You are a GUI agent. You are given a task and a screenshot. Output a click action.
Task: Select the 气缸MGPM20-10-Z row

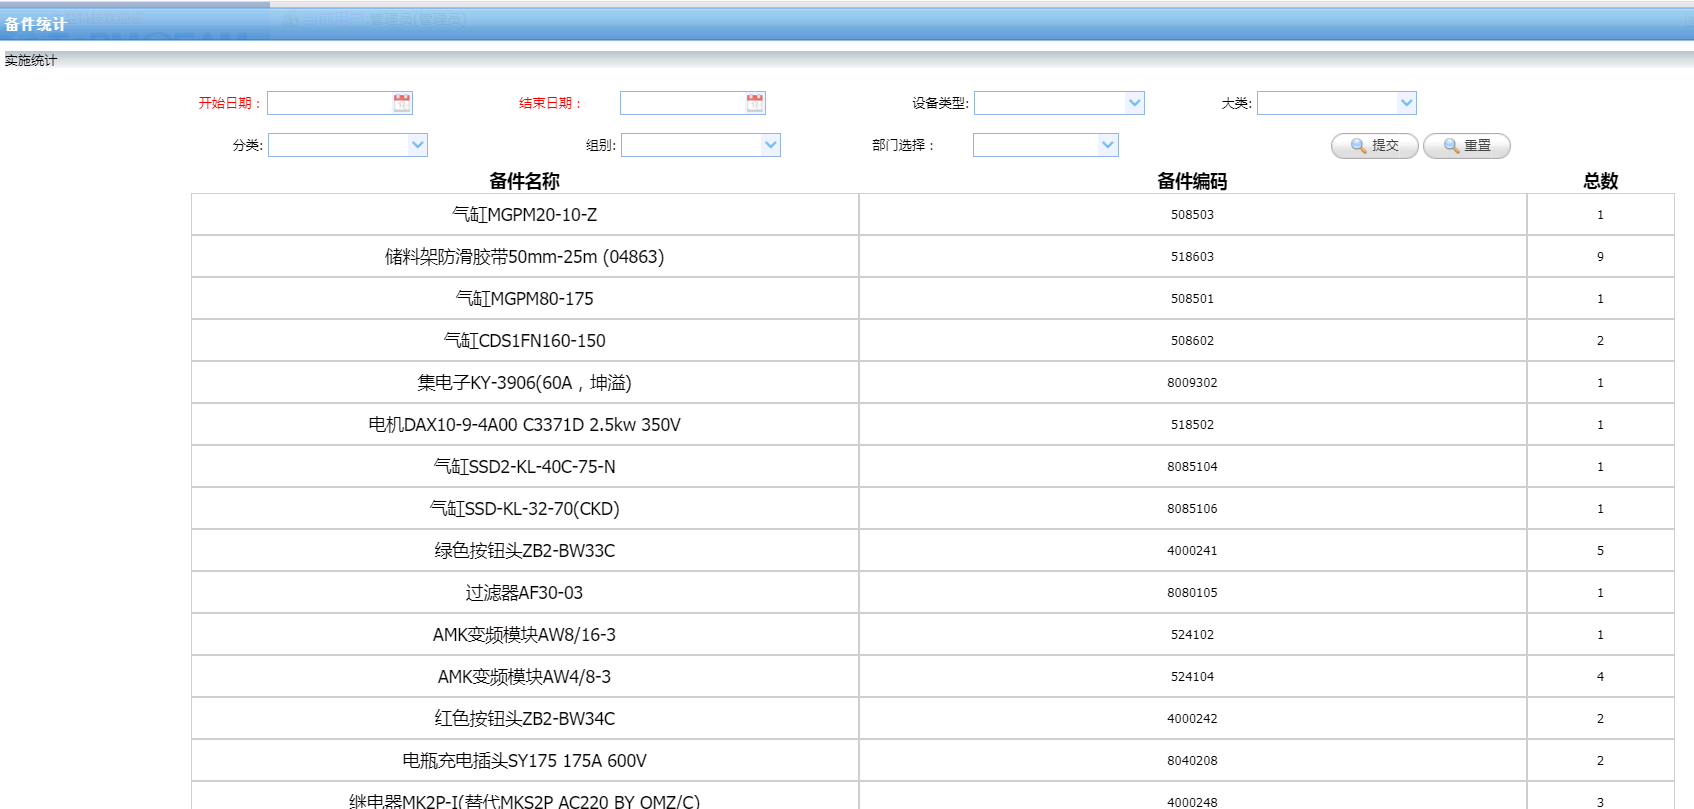(524, 215)
